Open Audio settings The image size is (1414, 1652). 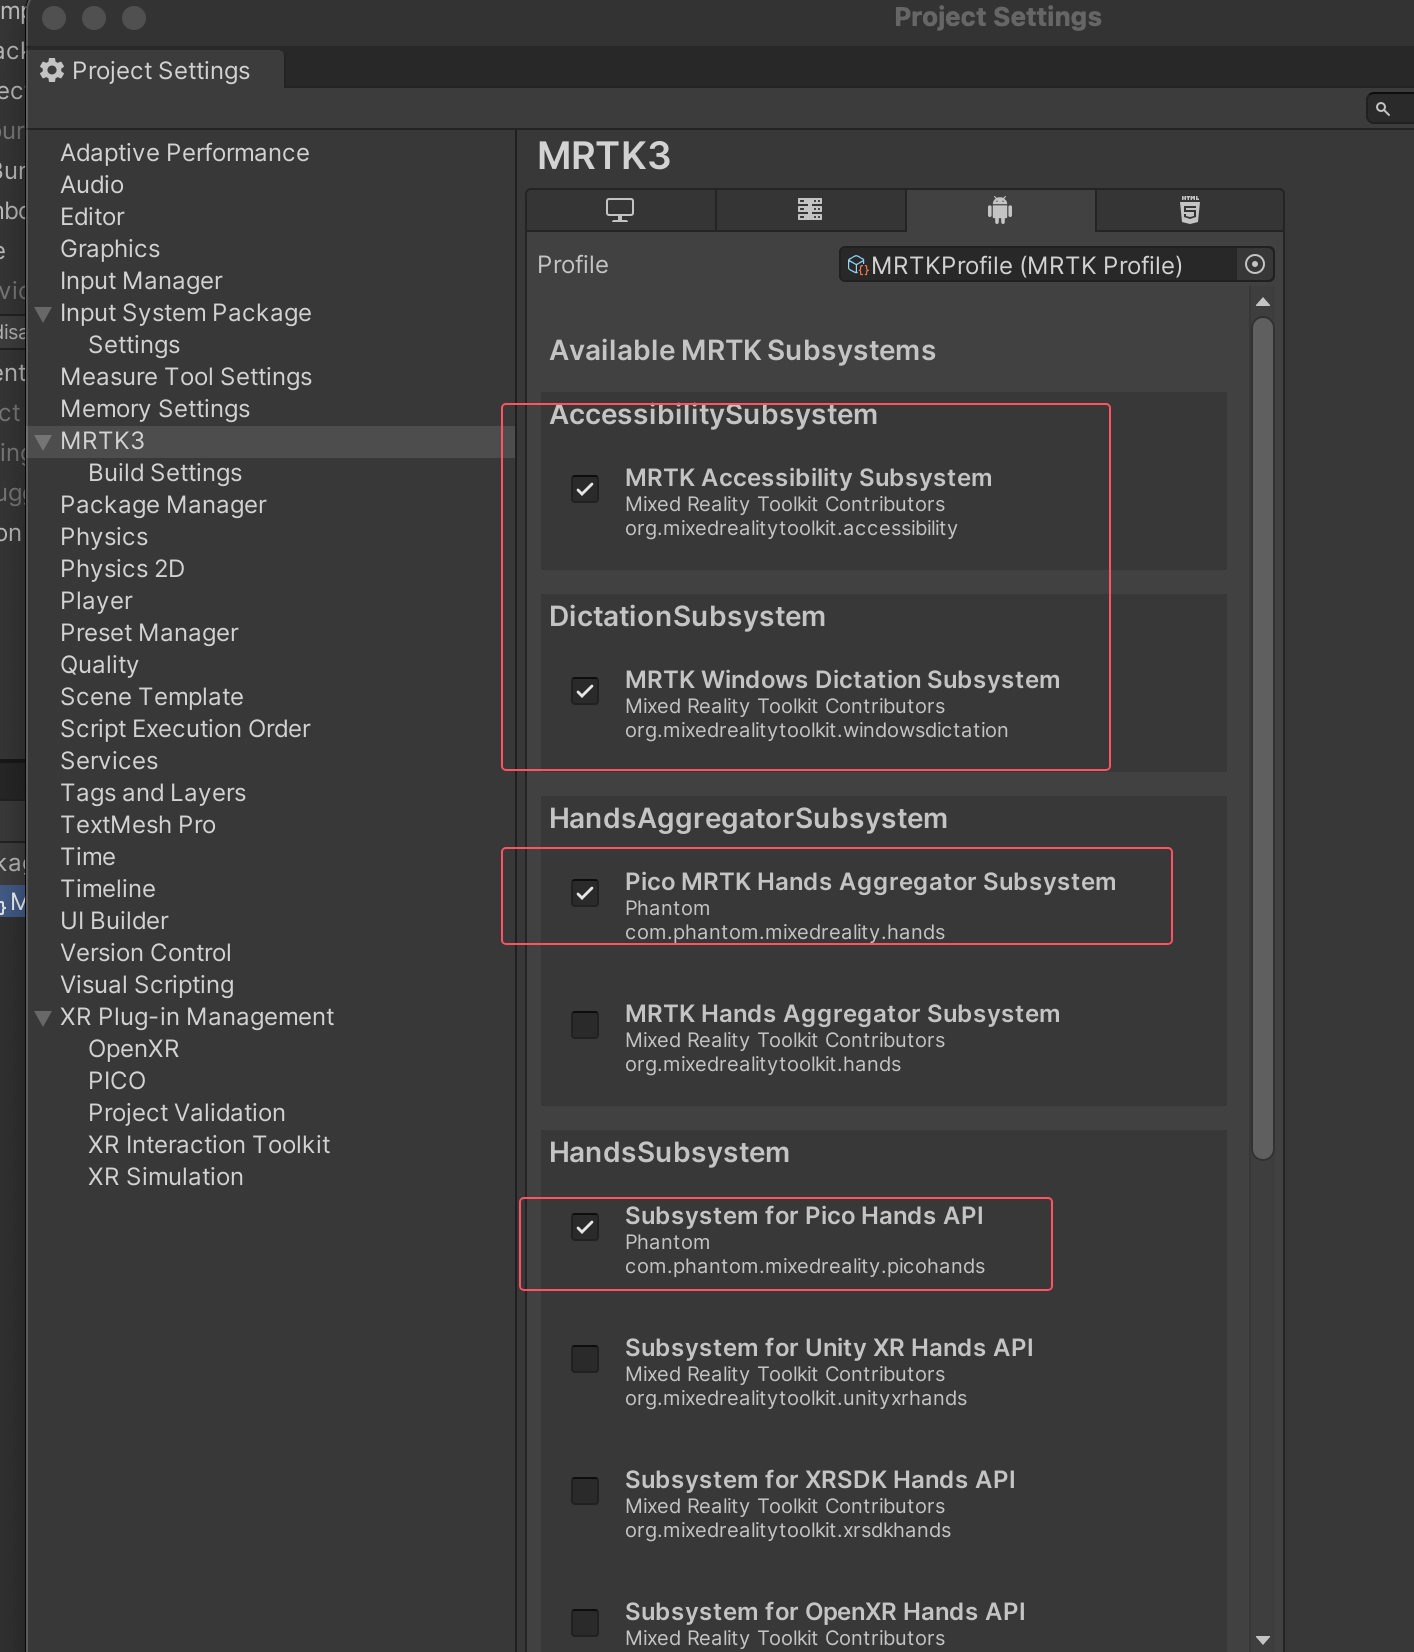(92, 185)
